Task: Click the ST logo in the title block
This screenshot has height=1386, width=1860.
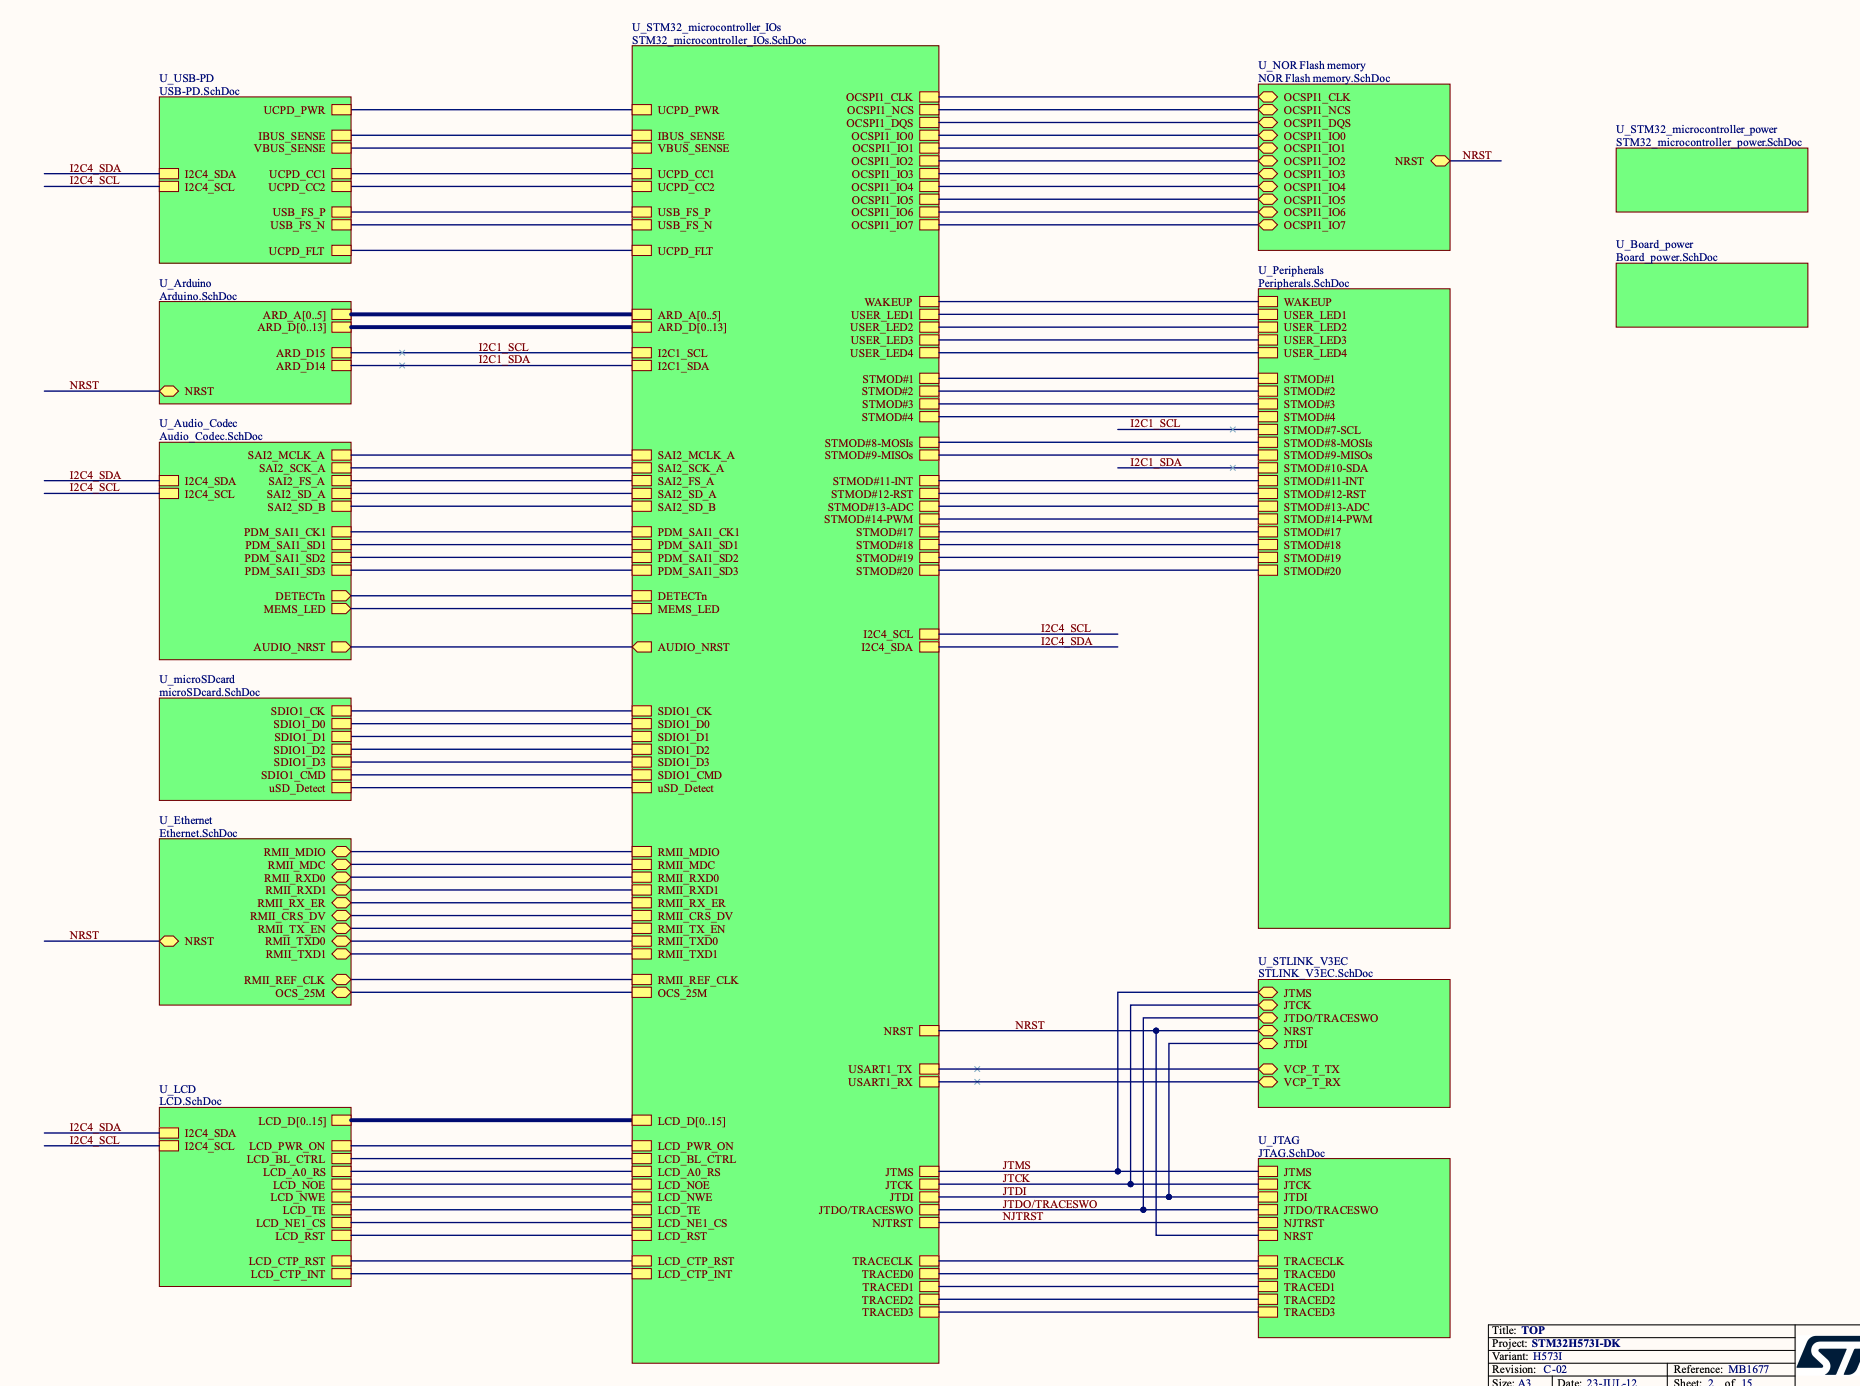Action: [1830, 1356]
